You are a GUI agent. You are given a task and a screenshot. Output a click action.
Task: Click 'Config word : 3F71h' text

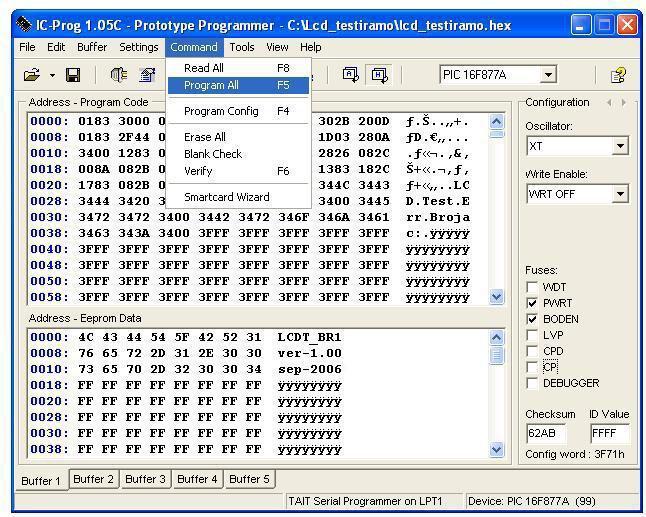pyautogui.click(x=575, y=454)
